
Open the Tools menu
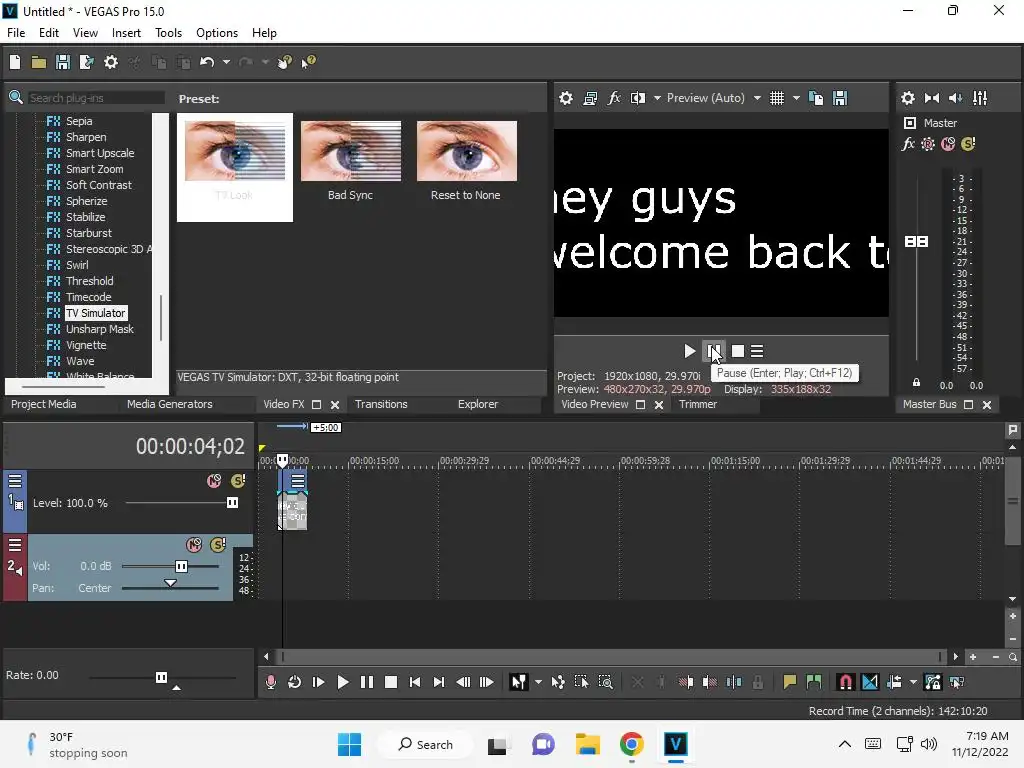click(x=168, y=33)
